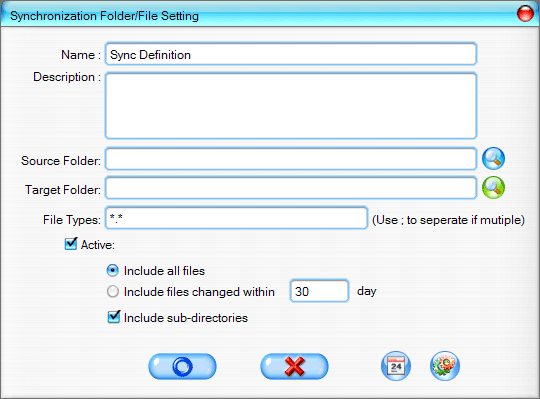Click inside the Description text area
This screenshot has height=399, width=540.
pos(291,106)
